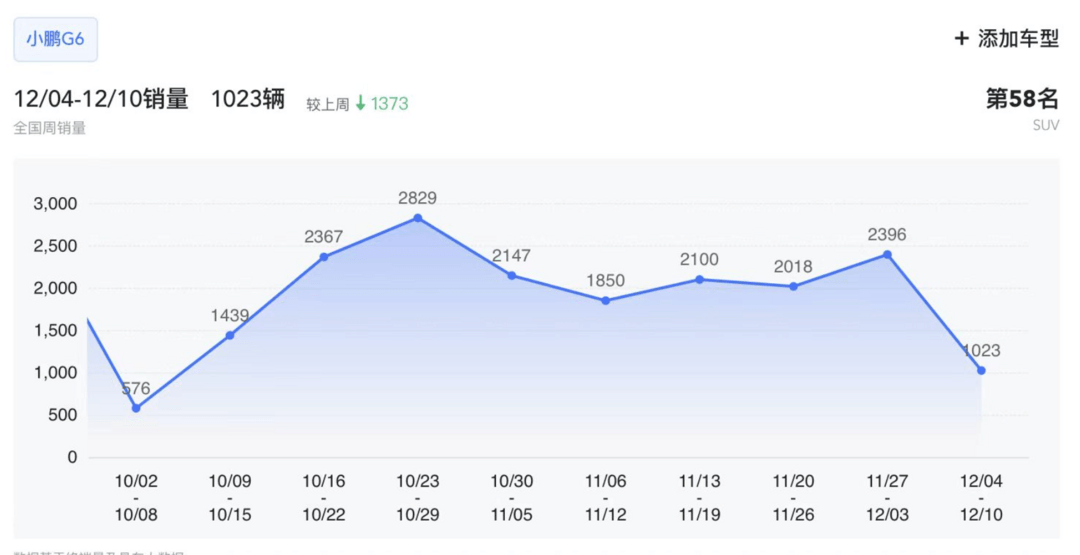Click the 10/23 - 10/29 week label

(x=417, y=498)
